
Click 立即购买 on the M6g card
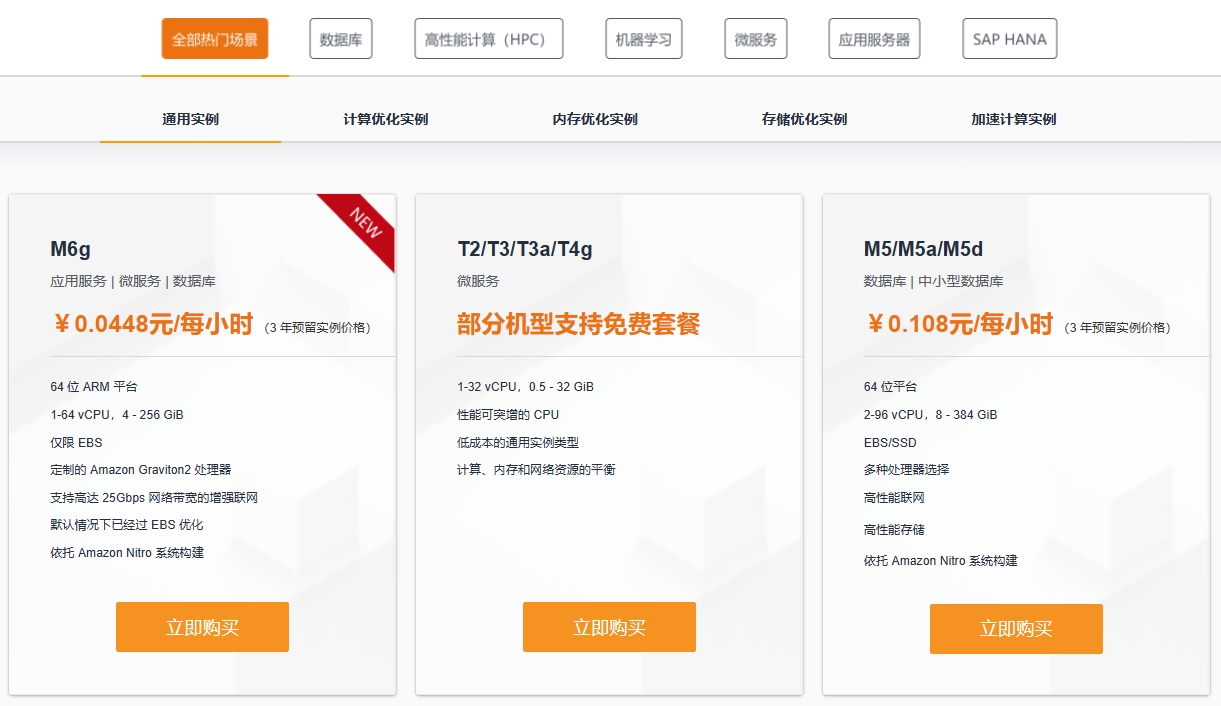[x=202, y=627]
